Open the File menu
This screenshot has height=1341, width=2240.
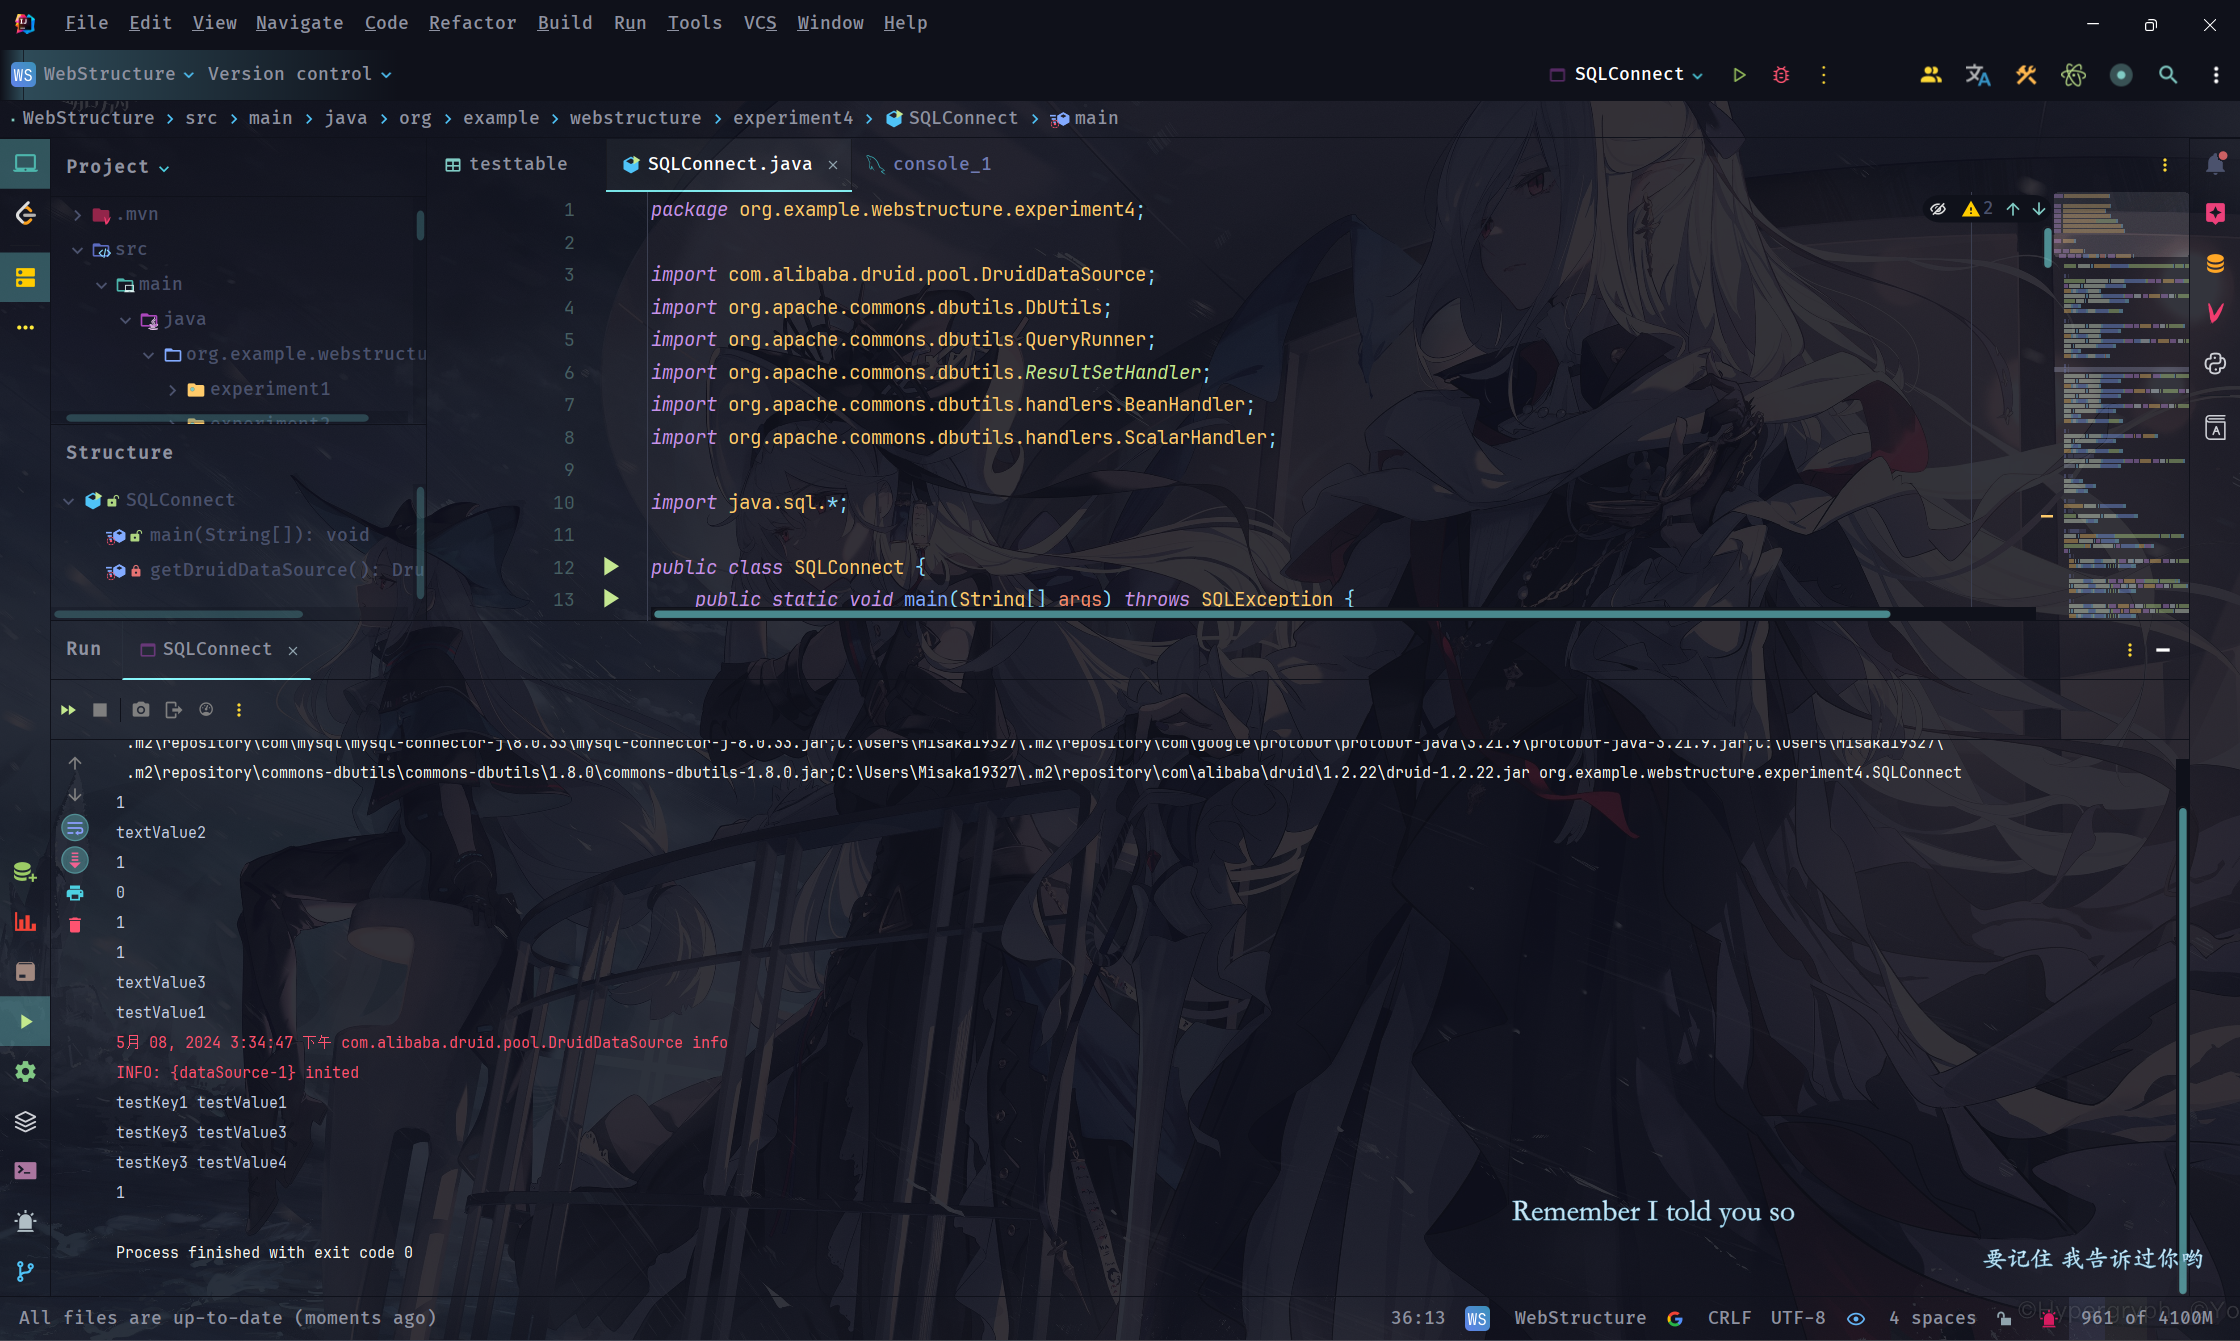click(86, 22)
